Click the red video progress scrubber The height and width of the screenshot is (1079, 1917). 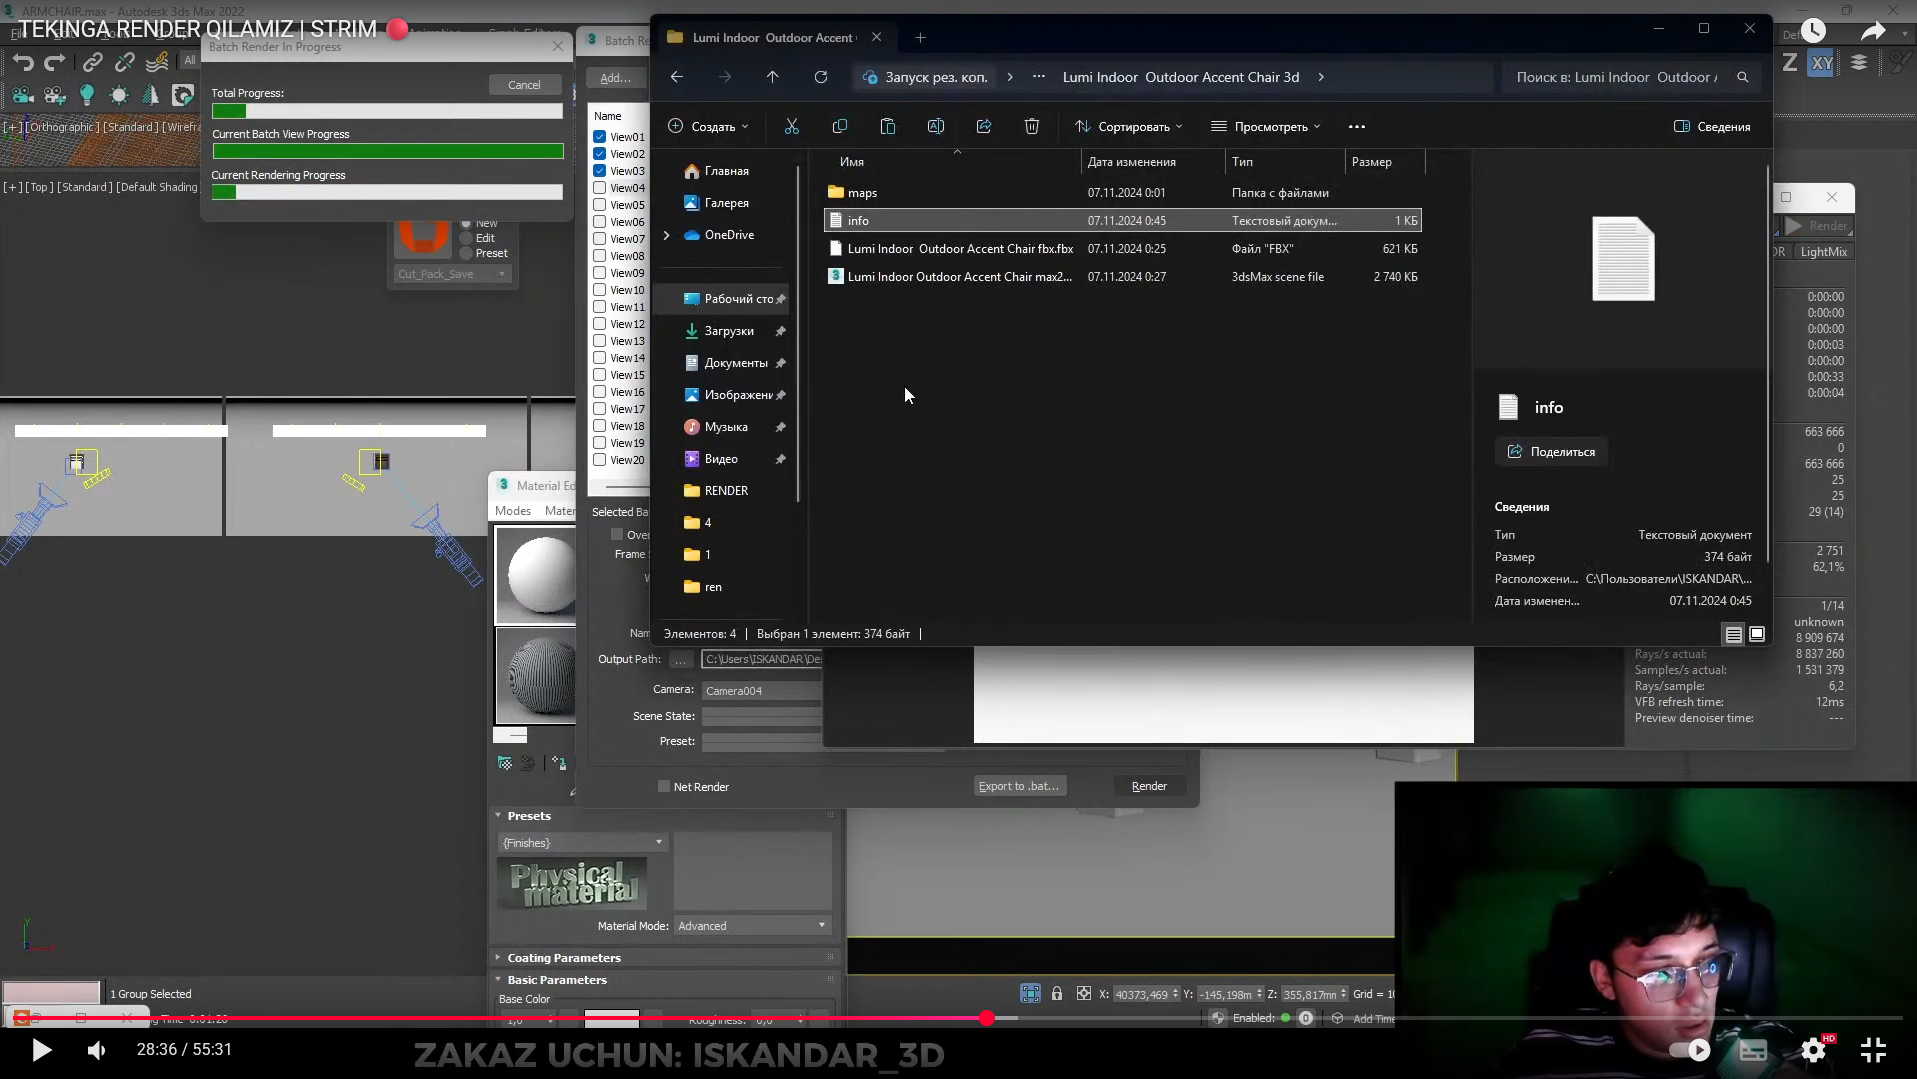point(987,1018)
